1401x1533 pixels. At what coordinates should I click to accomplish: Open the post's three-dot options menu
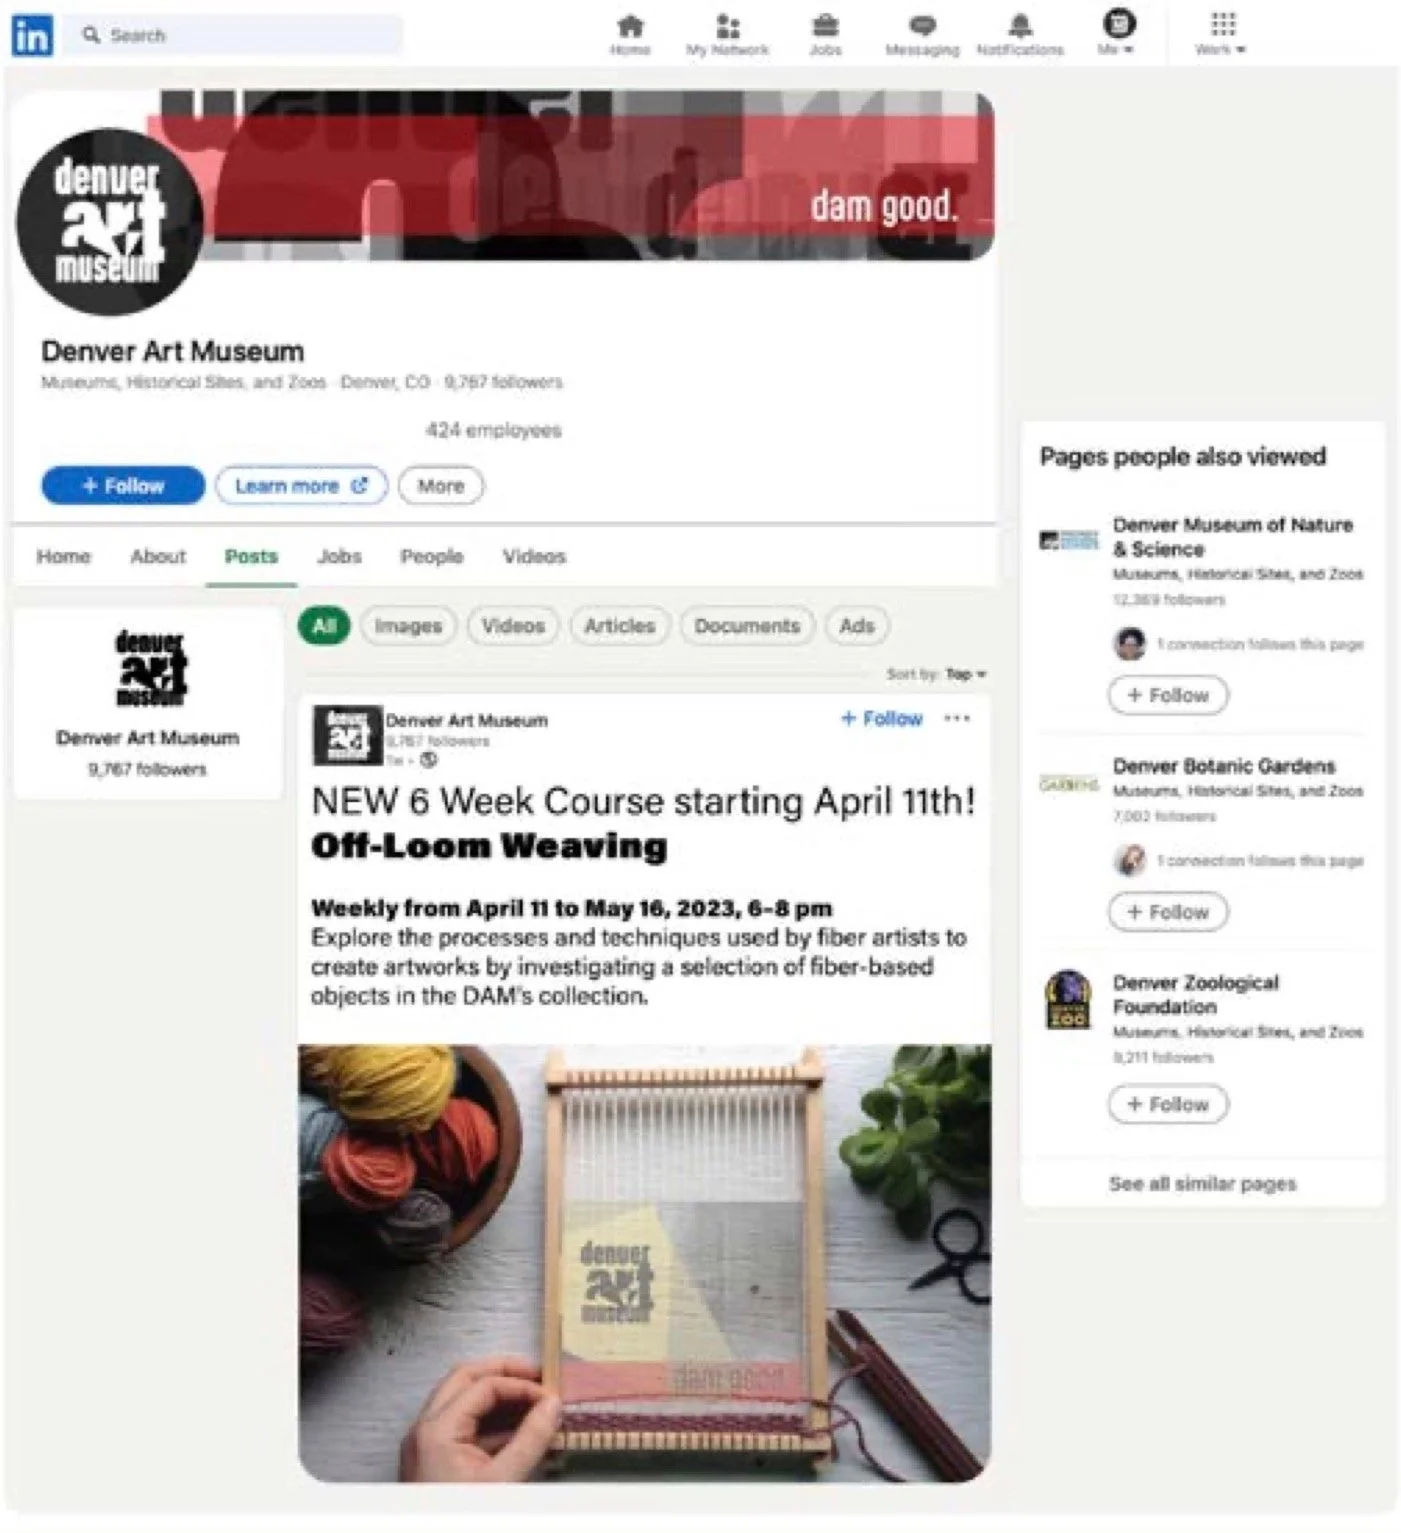click(x=957, y=718)
